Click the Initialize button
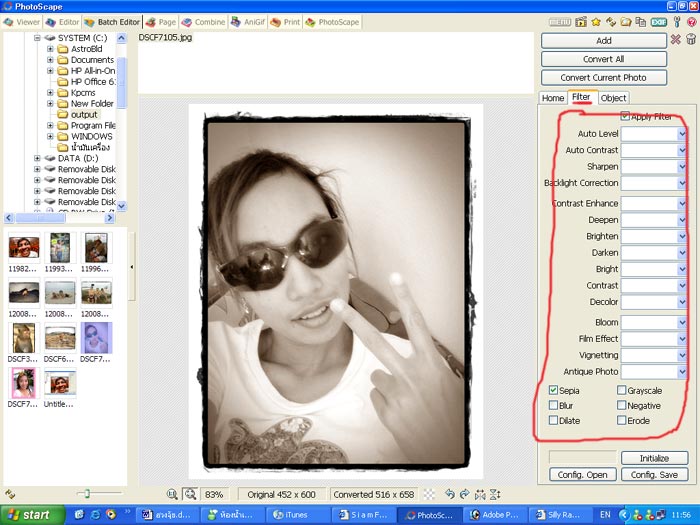This screenshot has width=700, height=525. (654, 458)
